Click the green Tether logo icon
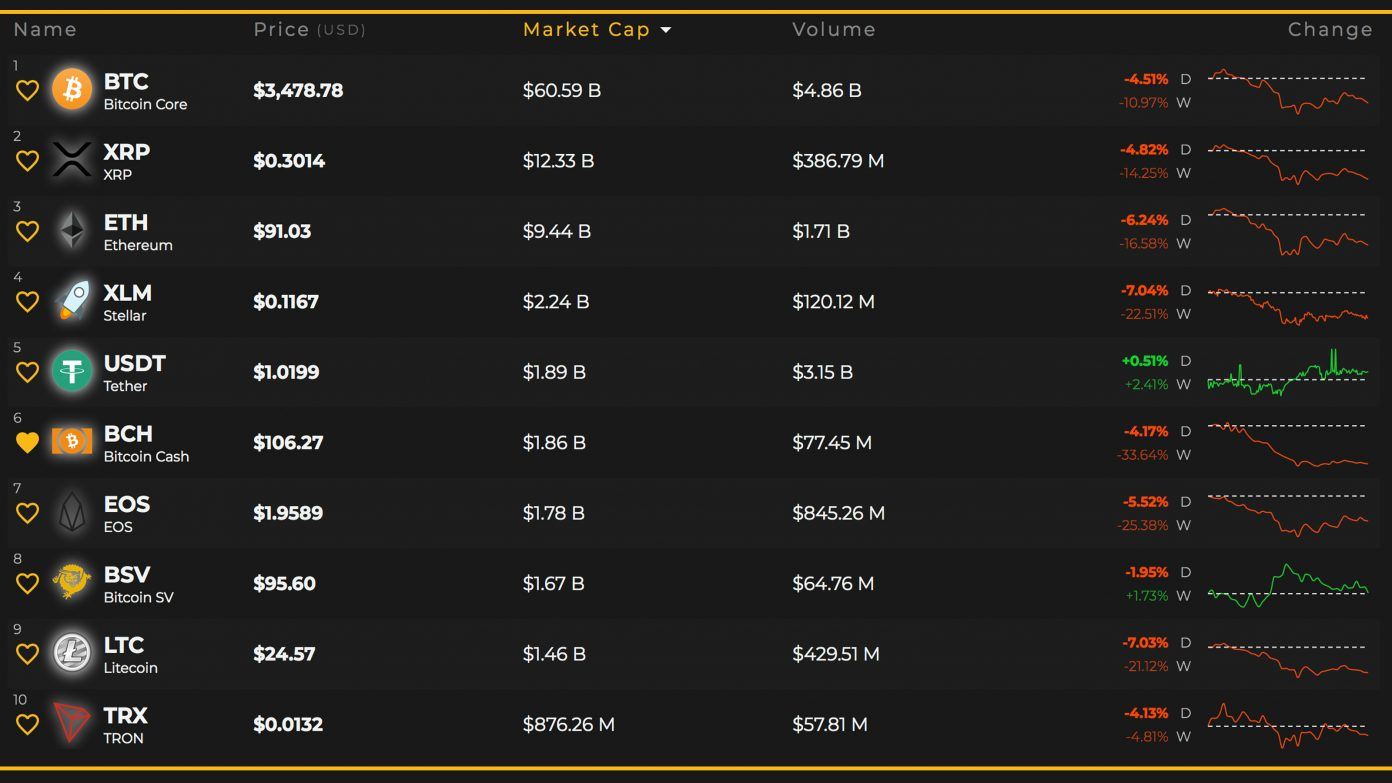 [x=72, y=372]
